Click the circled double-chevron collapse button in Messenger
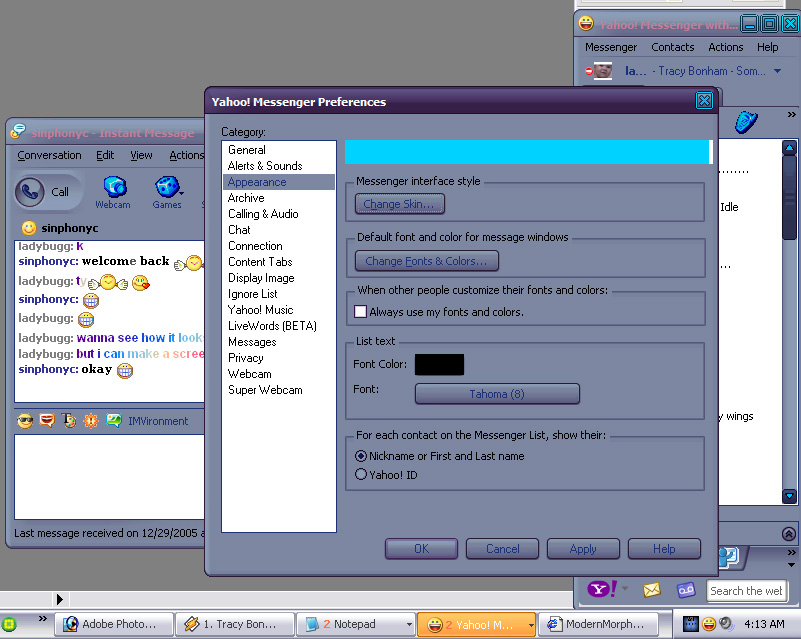The width and height of the screenshot is (801, 639). [789, 534]
